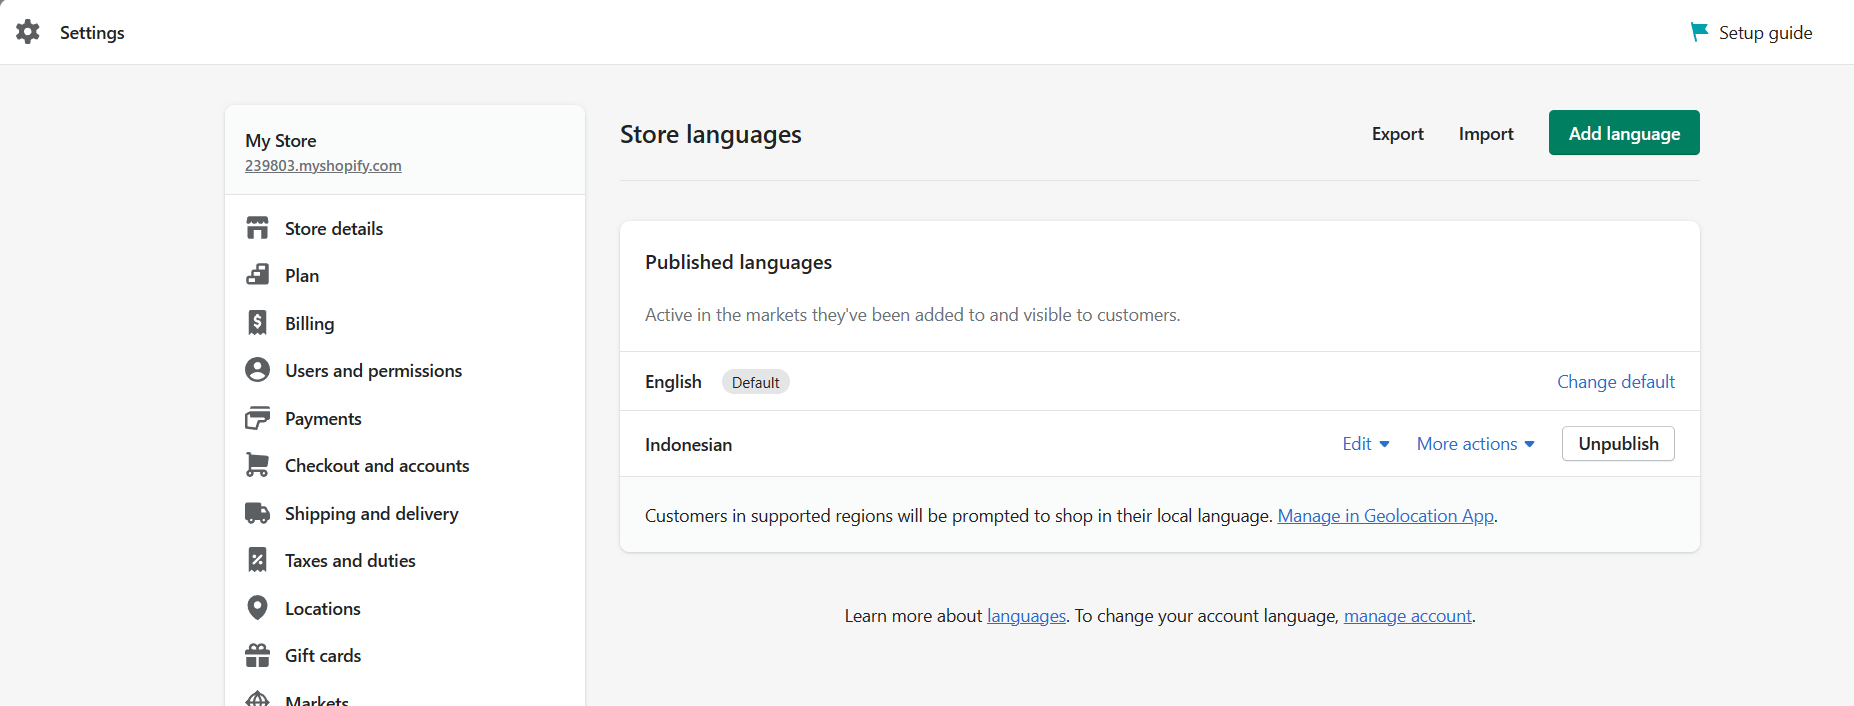
Task: Open the 239803.myshopify.com store link
Action: [x=323, y=166]
